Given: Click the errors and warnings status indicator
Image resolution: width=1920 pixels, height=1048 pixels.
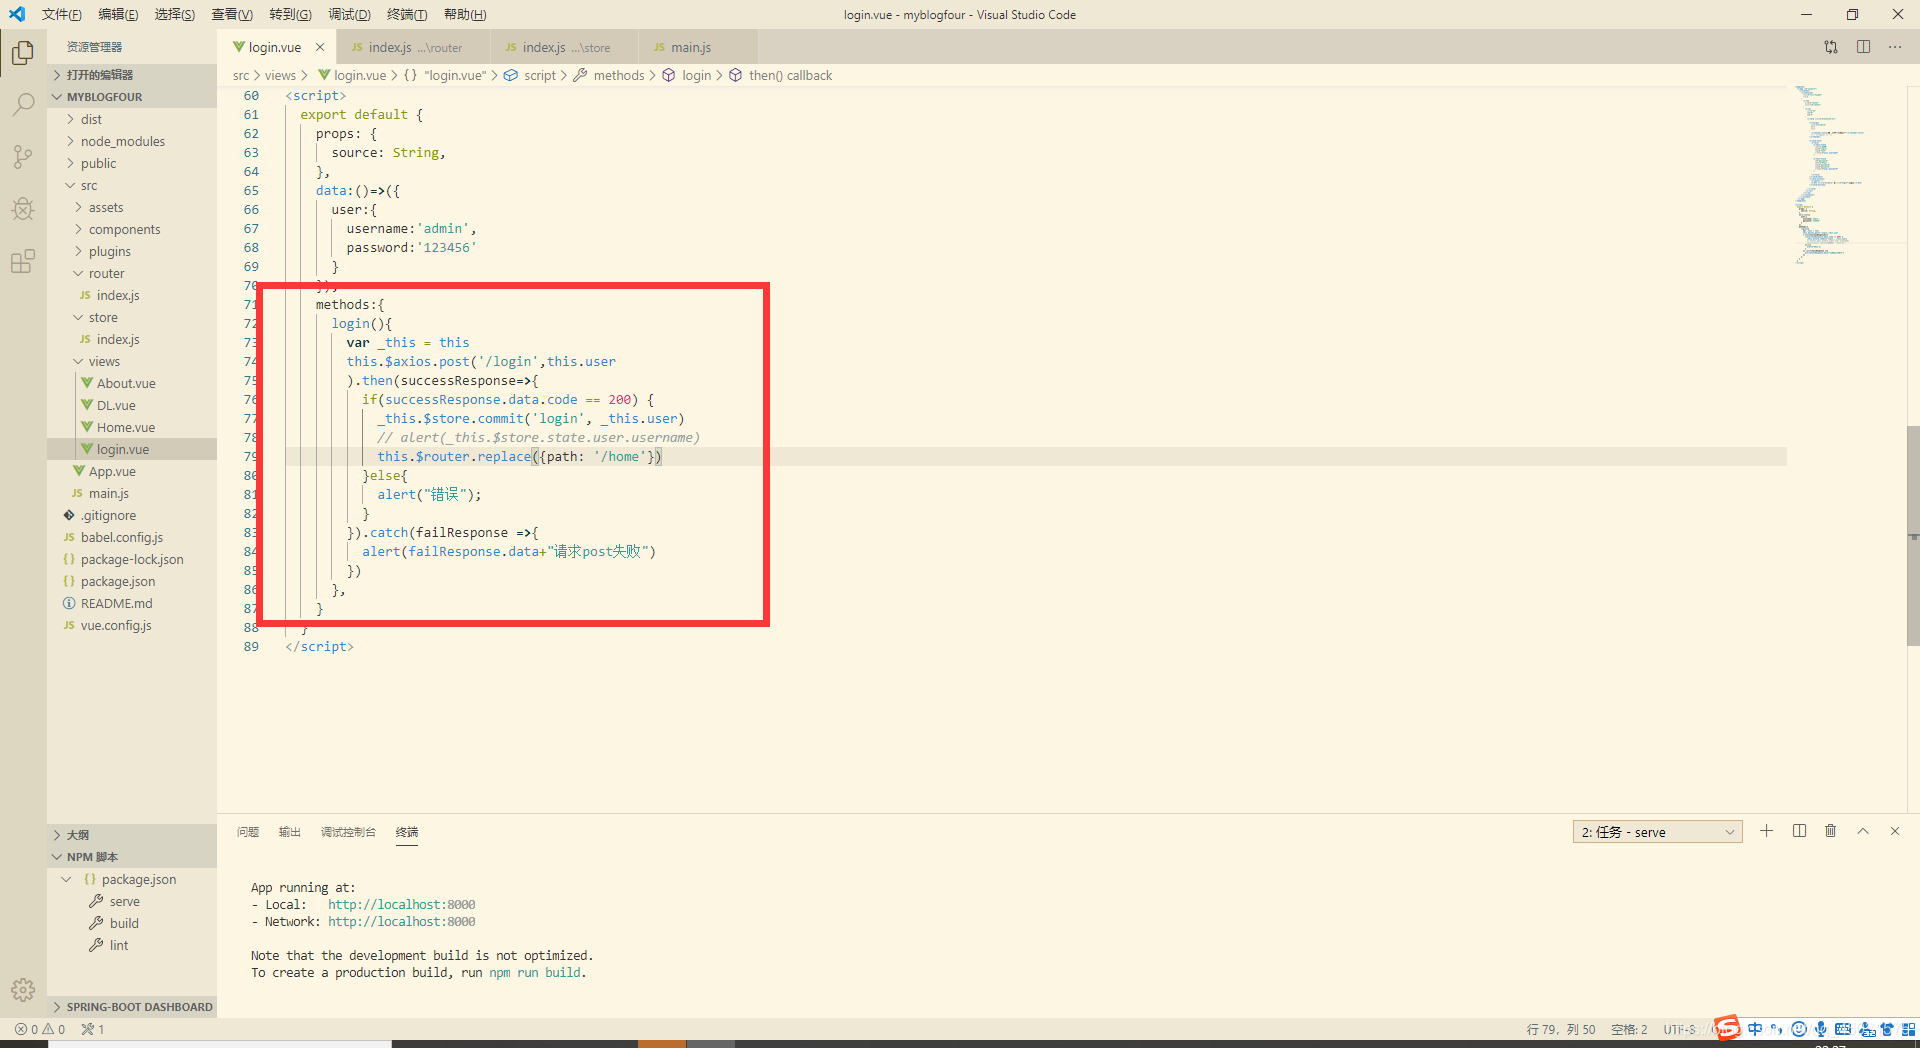Looking at the screenshot, I should 40,1029.
